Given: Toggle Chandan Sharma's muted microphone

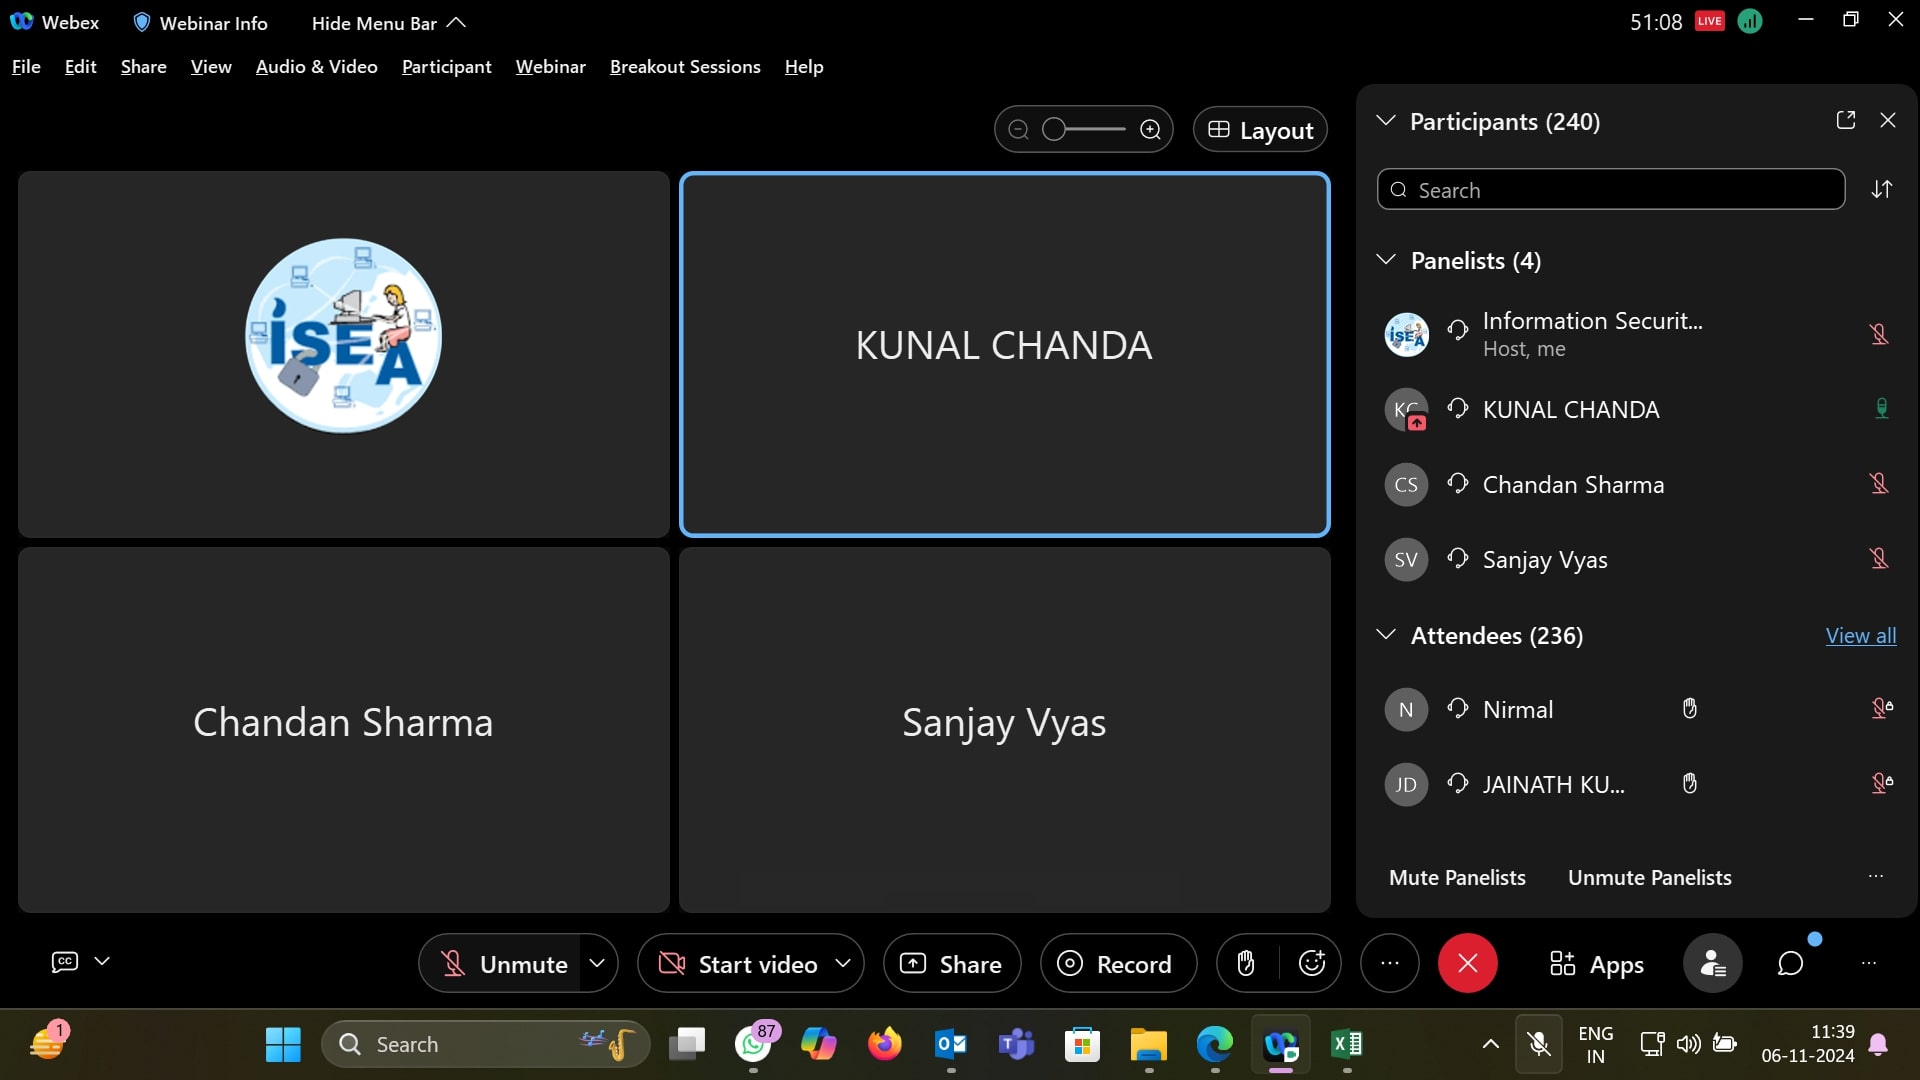Looking at the screenshot, I should point(1879,484).
